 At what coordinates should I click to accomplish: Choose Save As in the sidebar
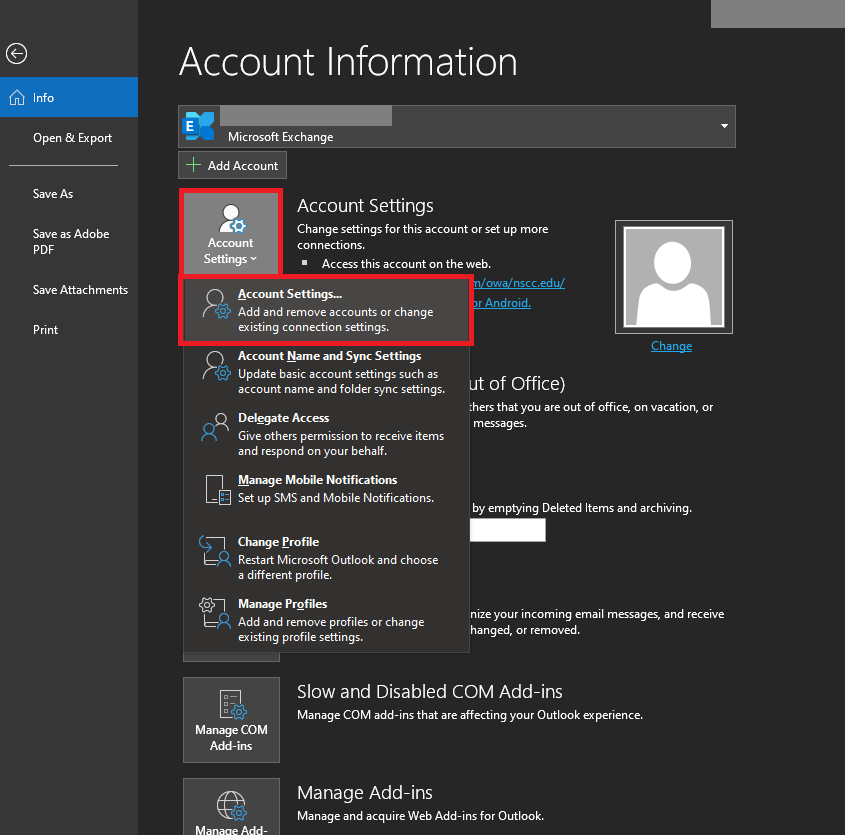click(53, 194)
